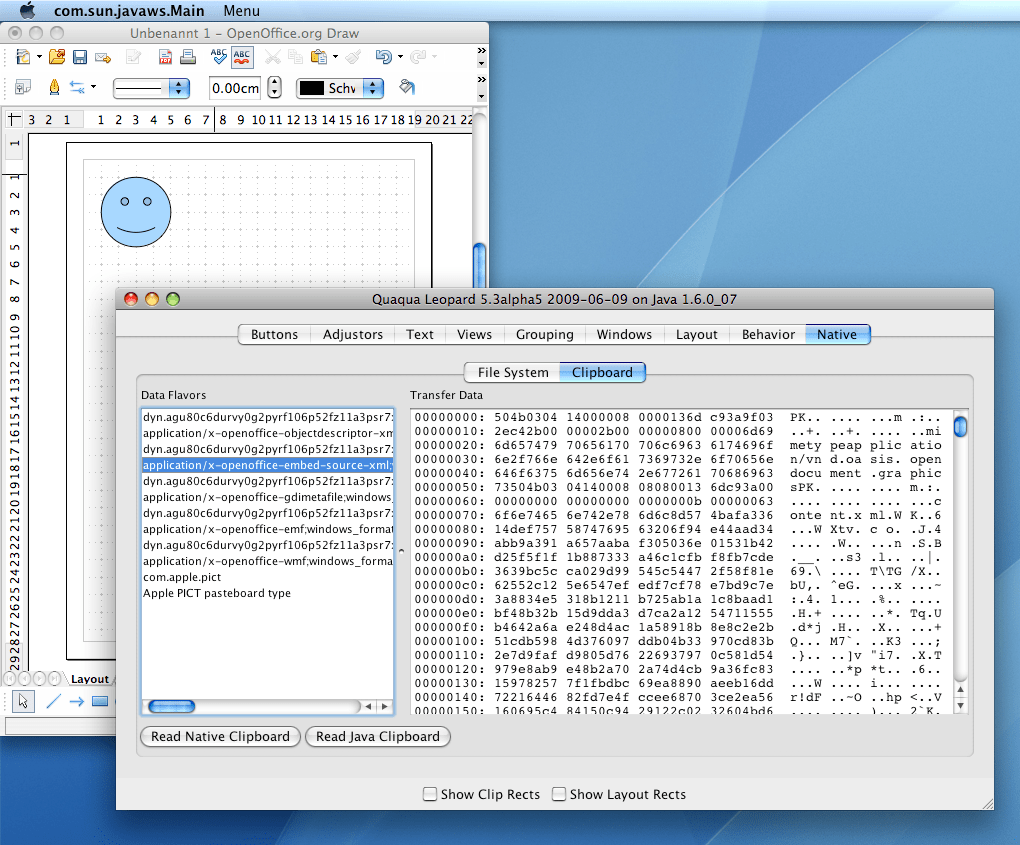The width and height of the screenshot is (1020, 845).
Task: Select the Rectangle tool
Action: [x=99, y=700]
